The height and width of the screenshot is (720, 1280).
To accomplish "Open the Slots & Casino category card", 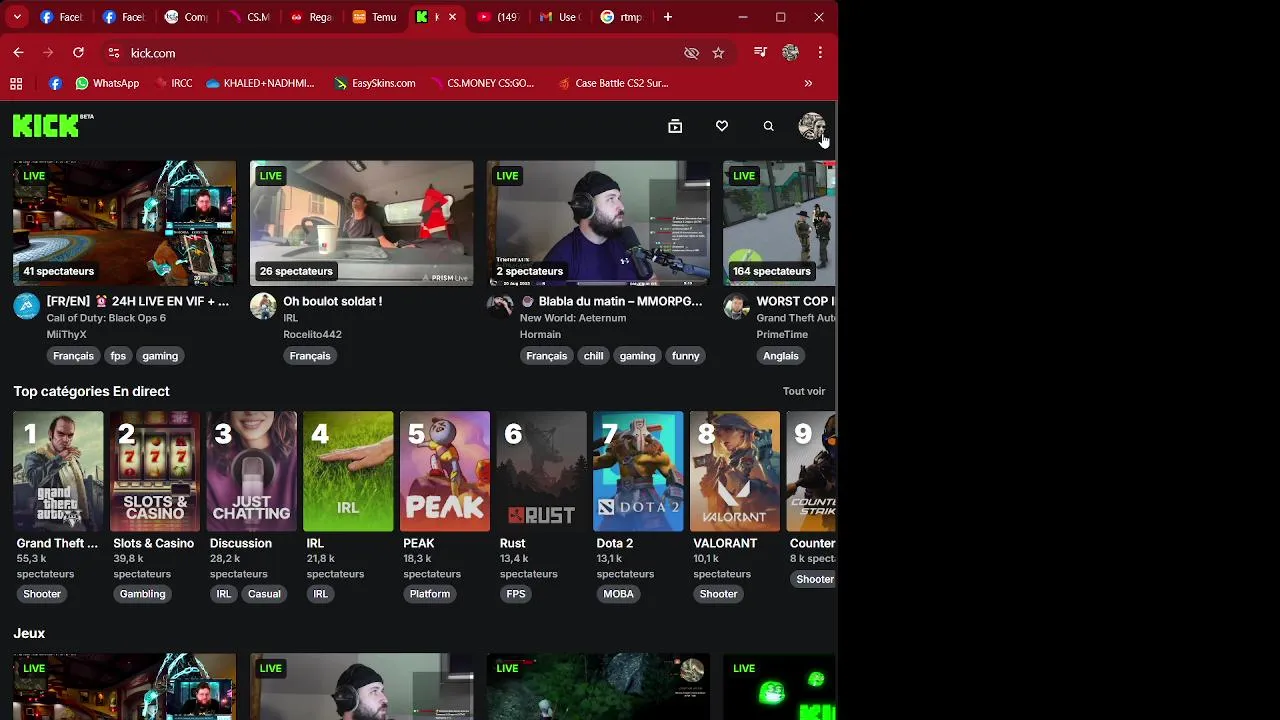I will [x=155, y=471].
